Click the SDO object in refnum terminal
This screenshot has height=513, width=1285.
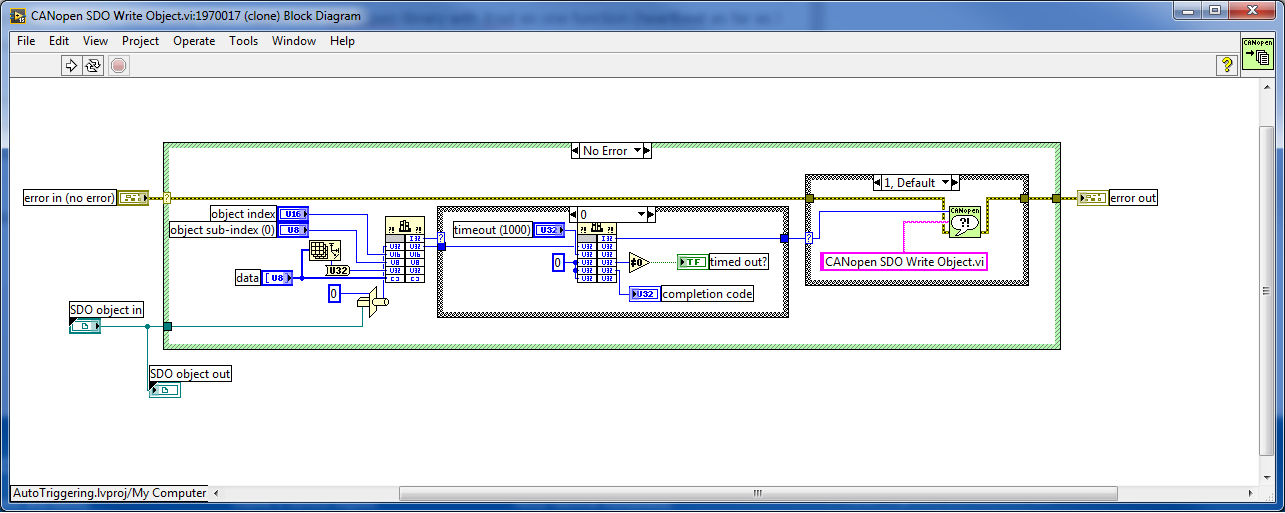click(85, 326)
